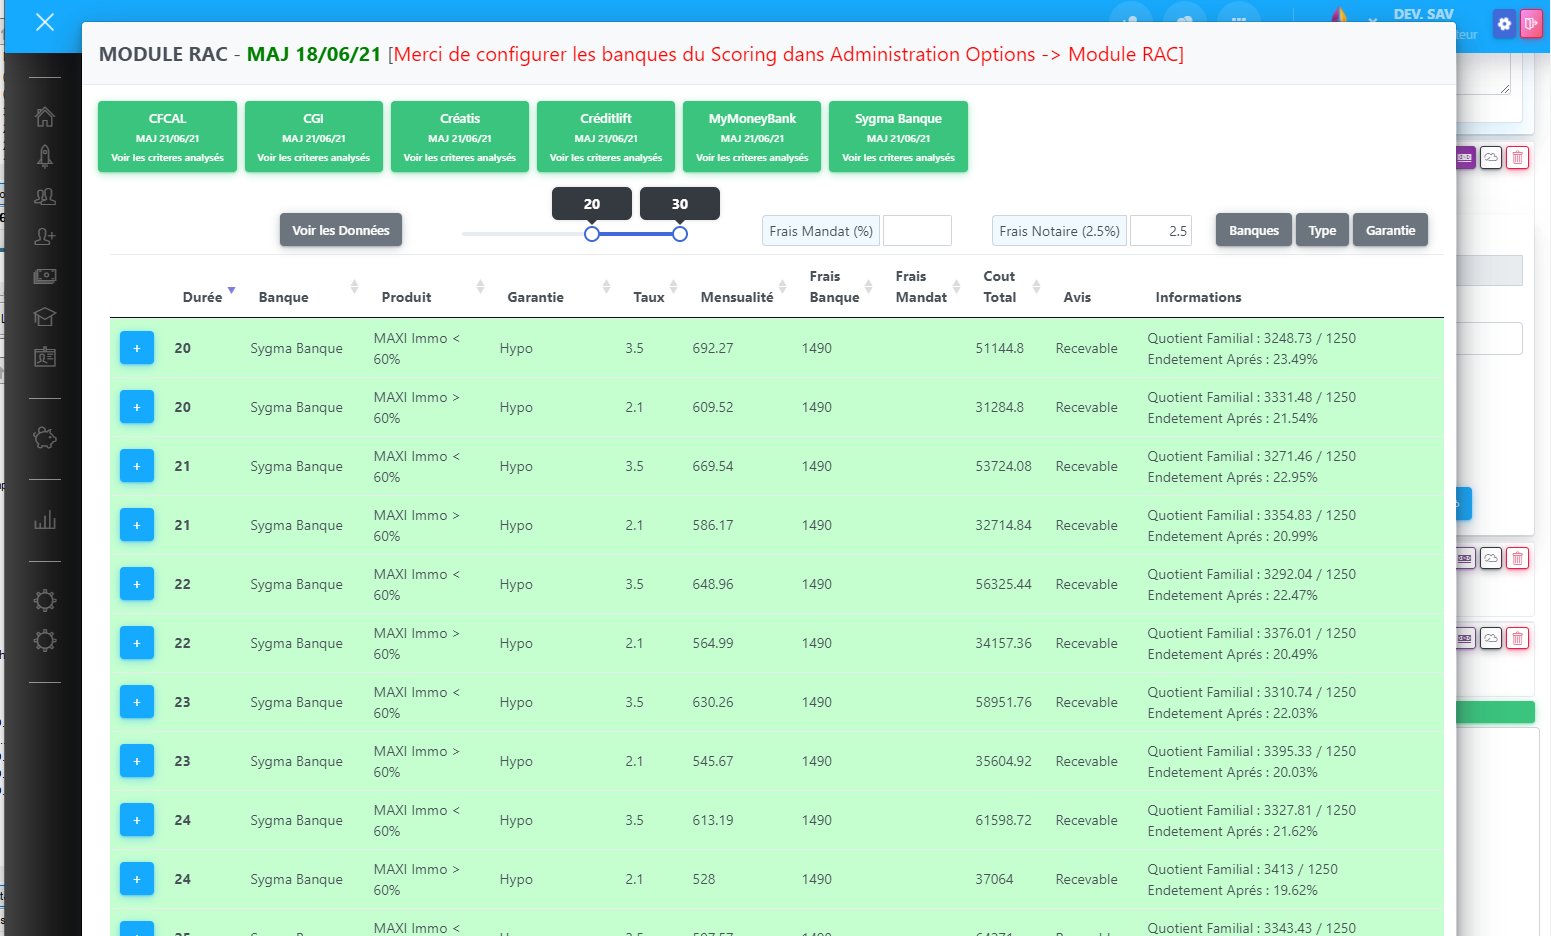Sort the table by the Taux column
The width and height of the screenshot is (1551, 936).
649,297
